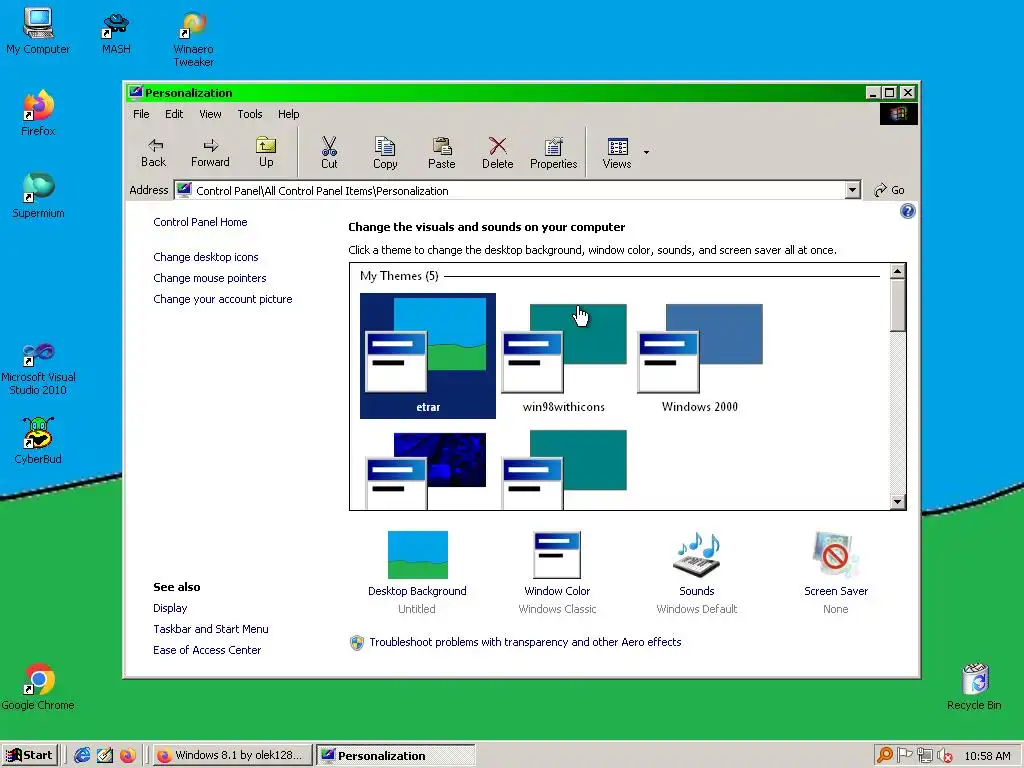Click the magnifier tray icon
The height and width of the screenshot is (768, 1024).
pos(884,756)
